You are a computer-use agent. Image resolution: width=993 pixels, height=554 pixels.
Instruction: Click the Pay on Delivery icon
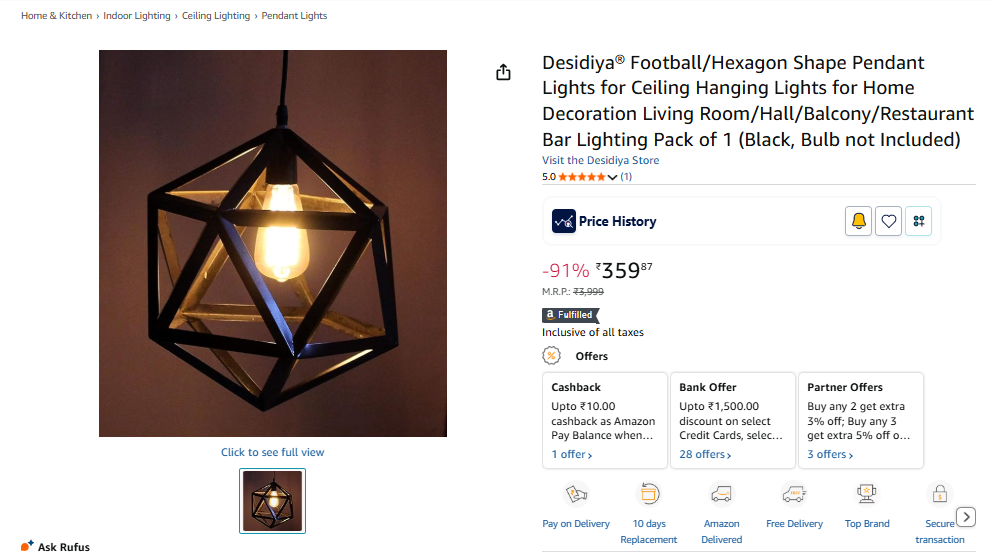pyautogui.click(x=576, y=493)
